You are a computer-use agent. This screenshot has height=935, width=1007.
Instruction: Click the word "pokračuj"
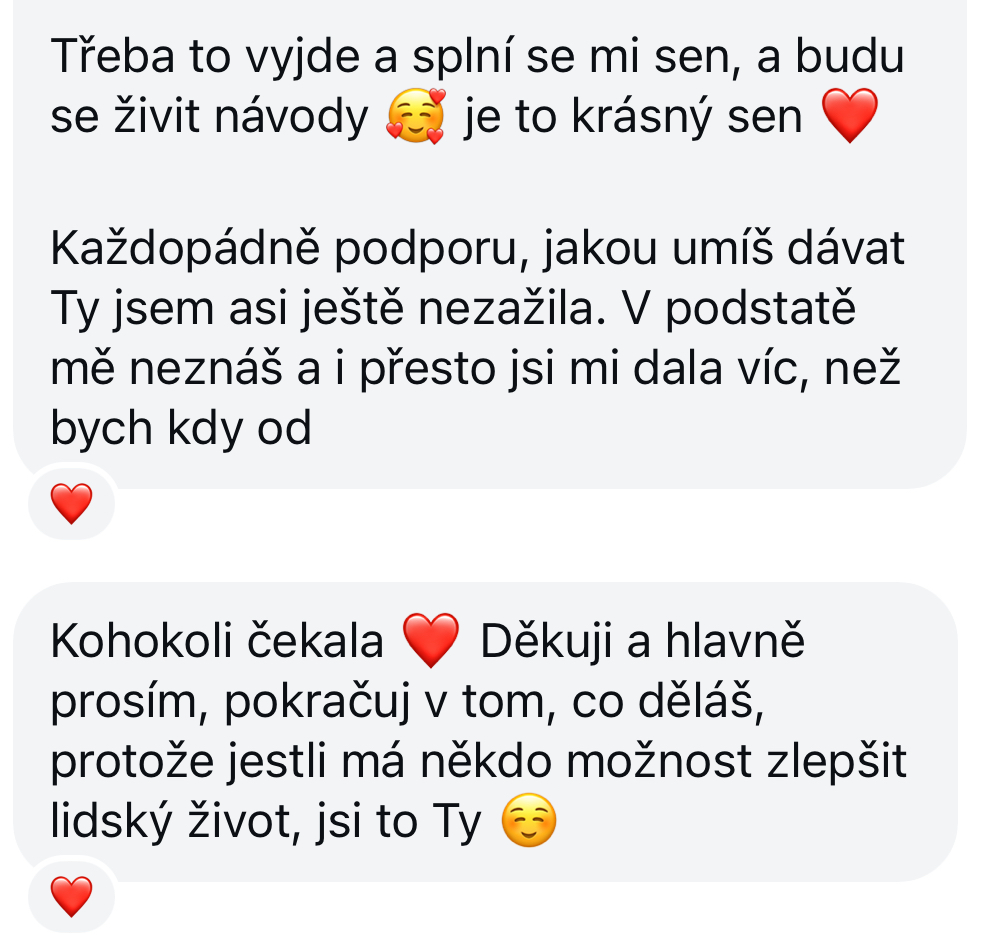[317, 703]
